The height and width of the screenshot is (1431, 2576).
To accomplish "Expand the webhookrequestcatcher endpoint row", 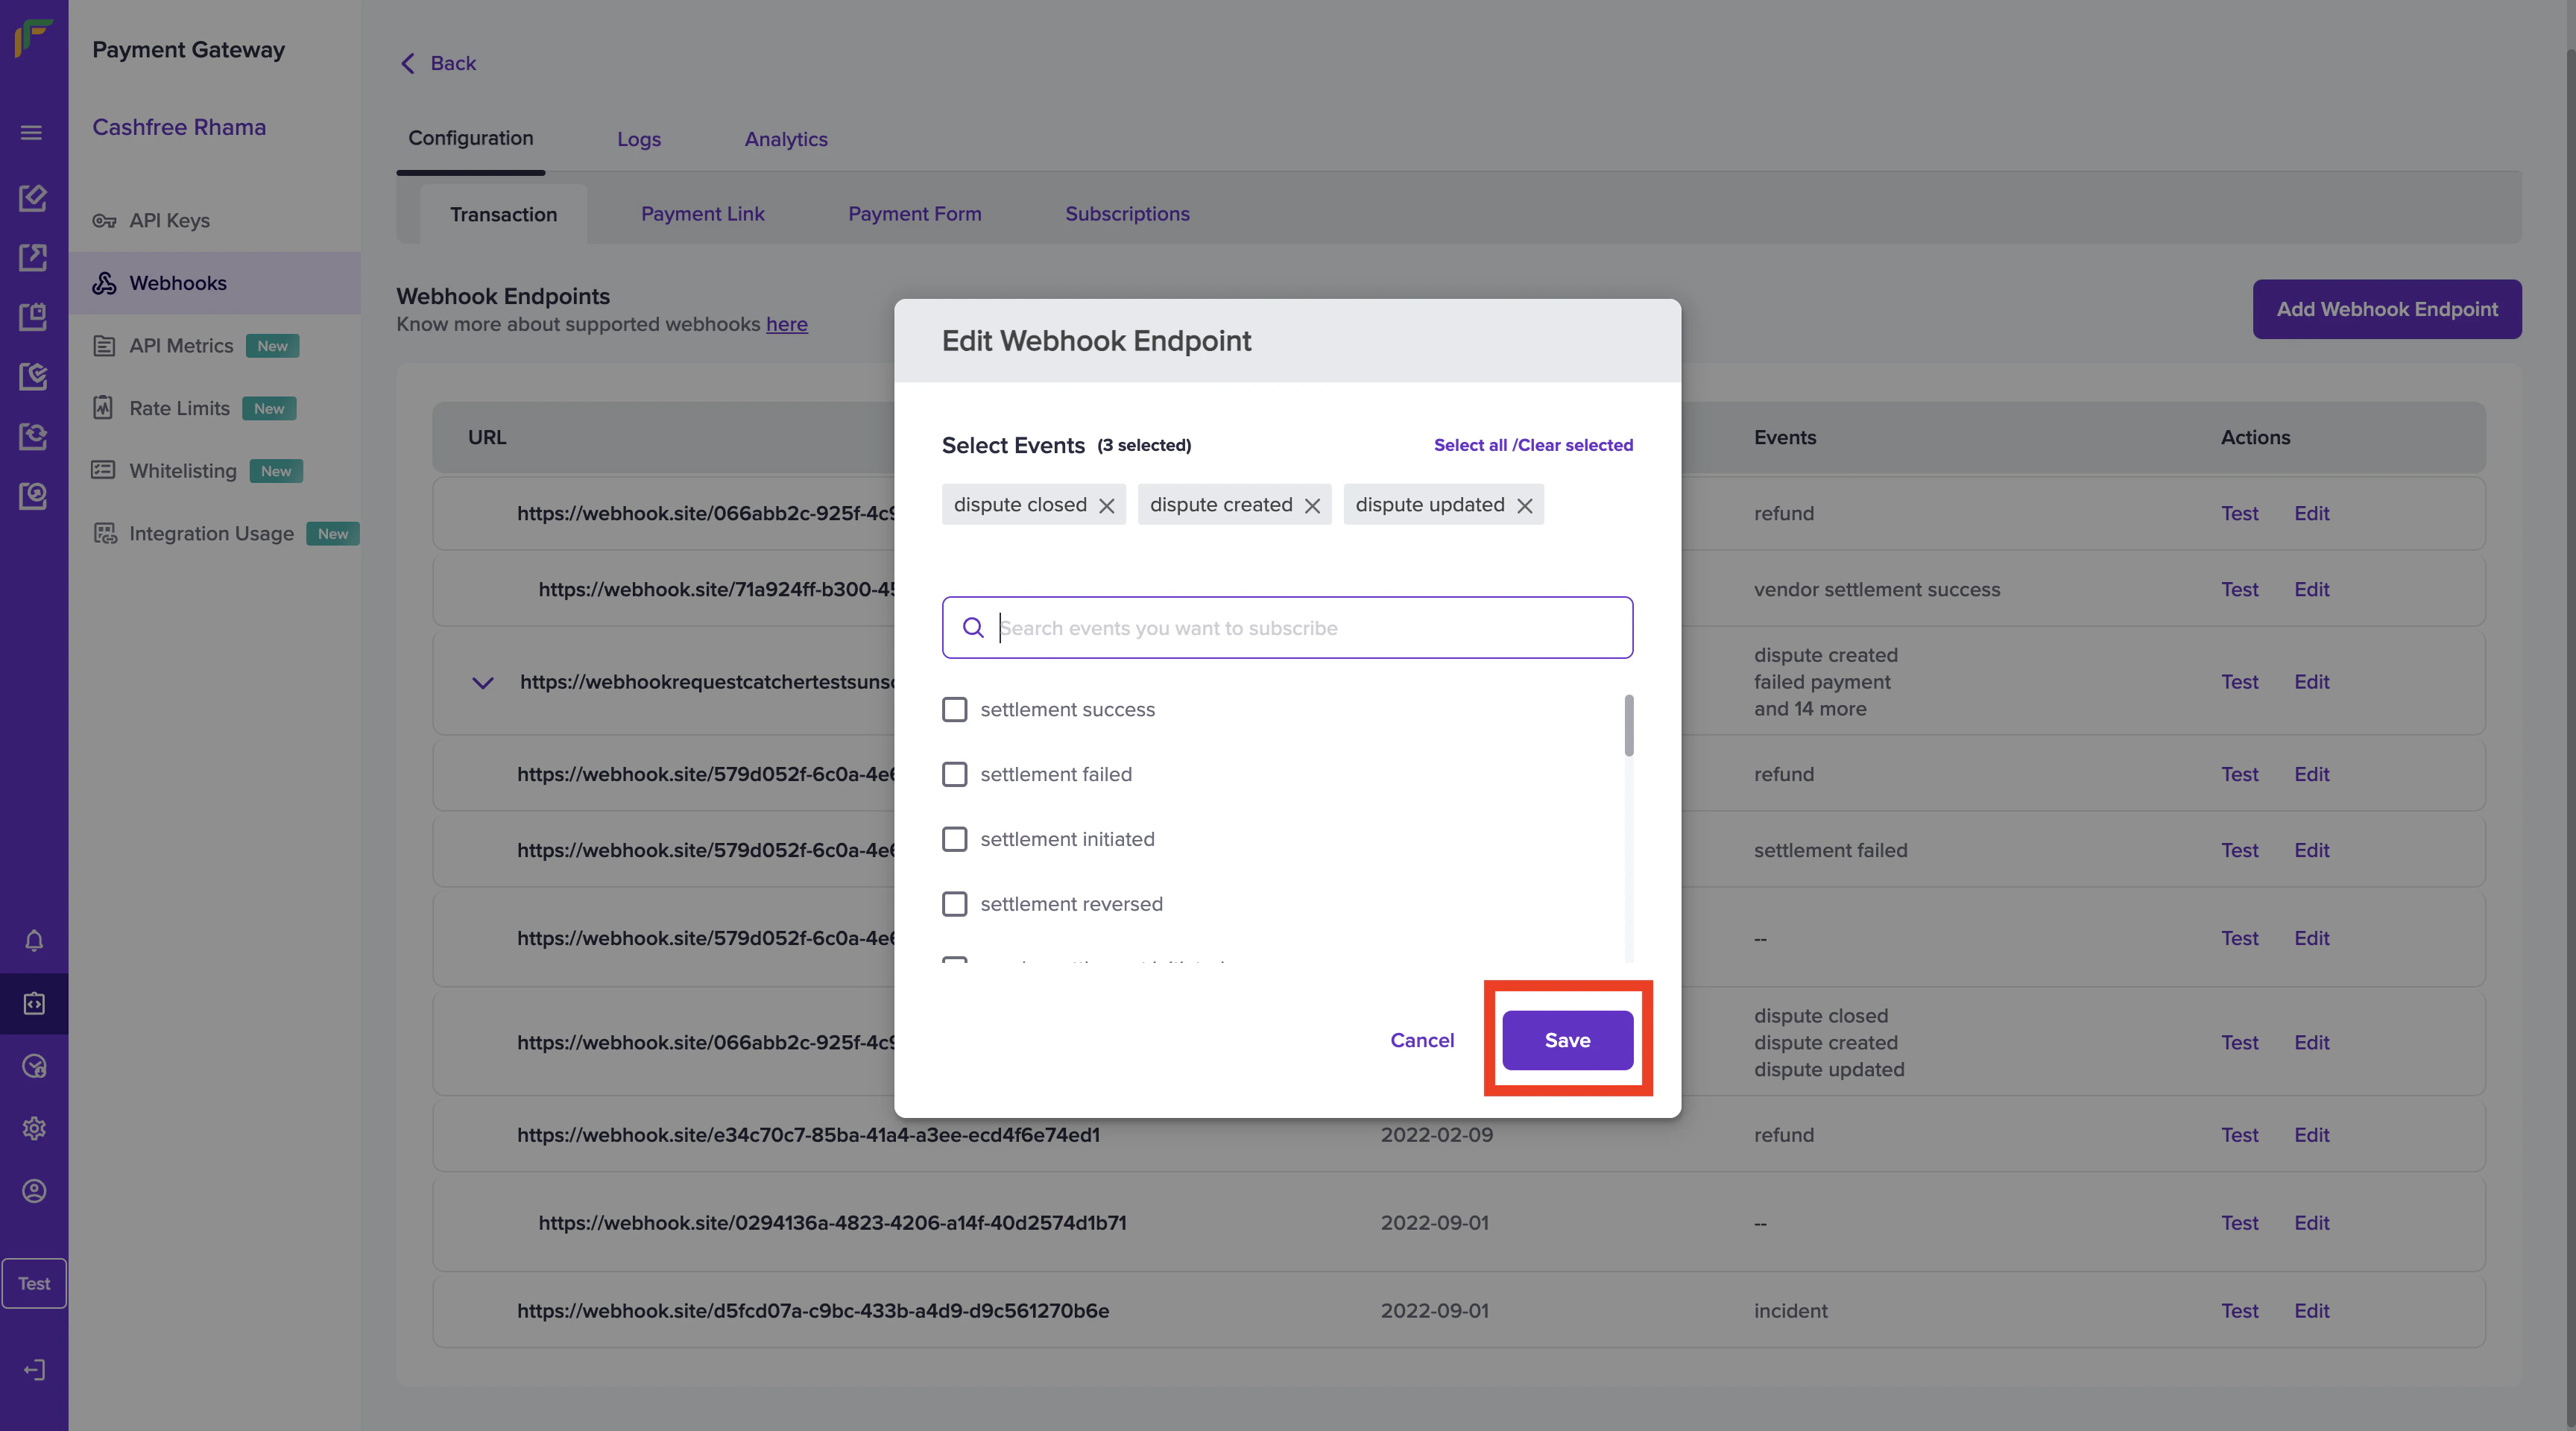I will pos(483,683).
